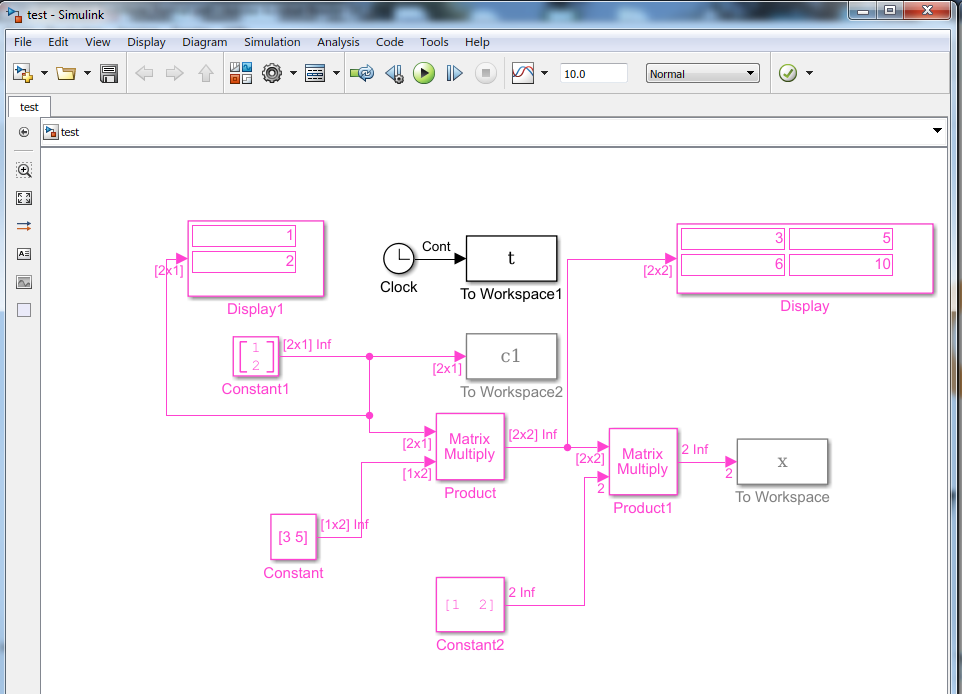
Task: Open the Library Browser icon
Action: click(x=241, y=74)
